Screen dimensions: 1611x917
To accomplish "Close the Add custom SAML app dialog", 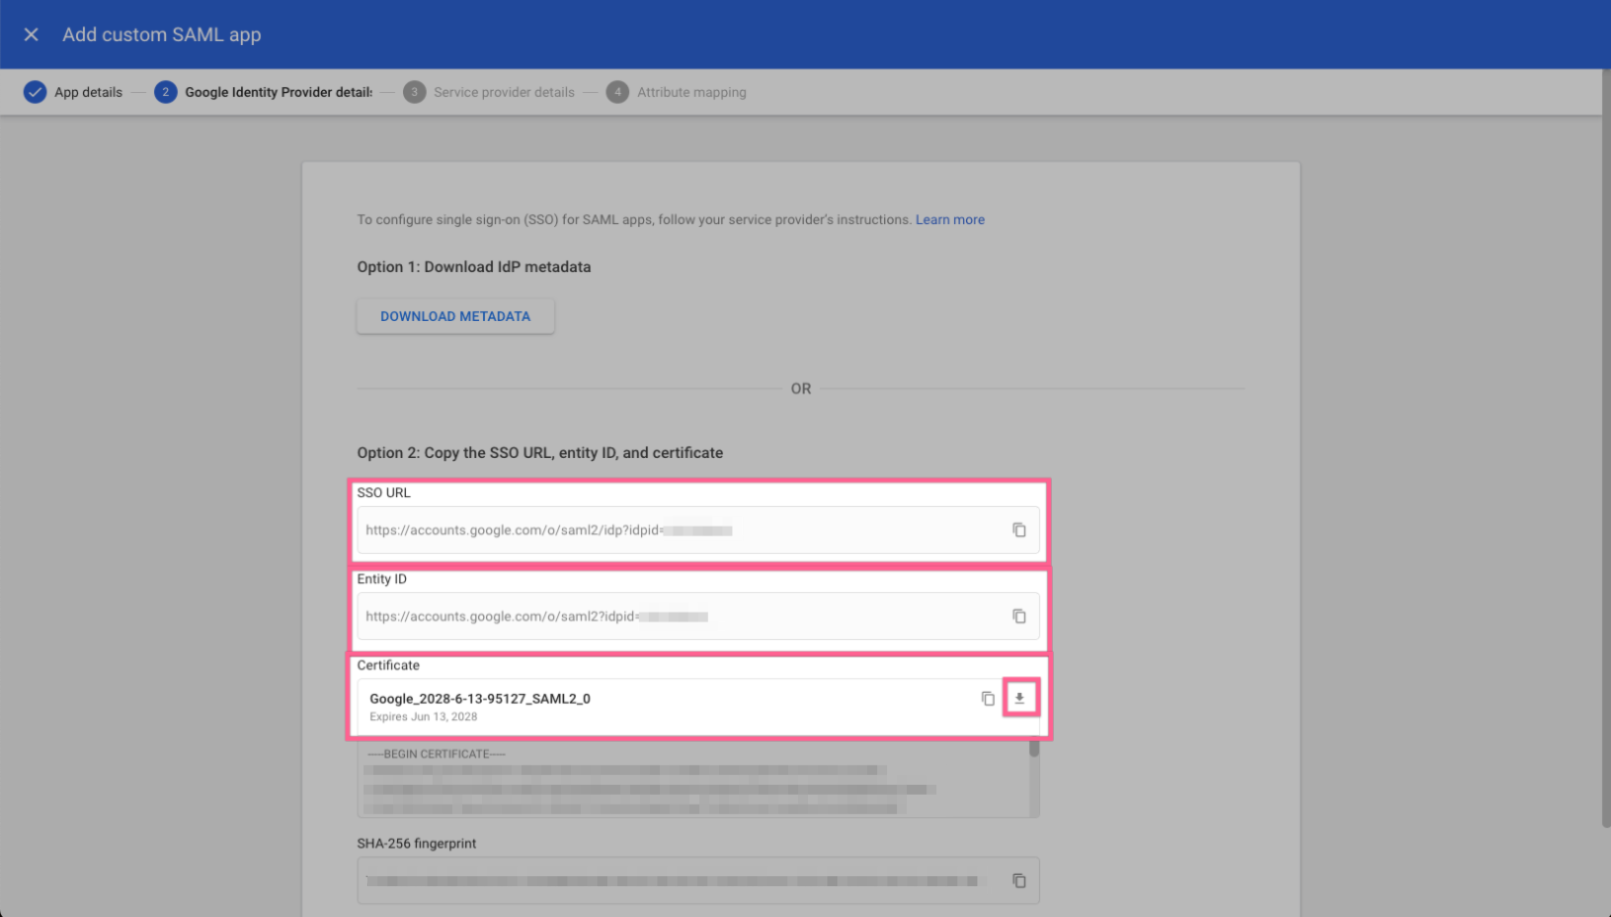I will (31, 34).
